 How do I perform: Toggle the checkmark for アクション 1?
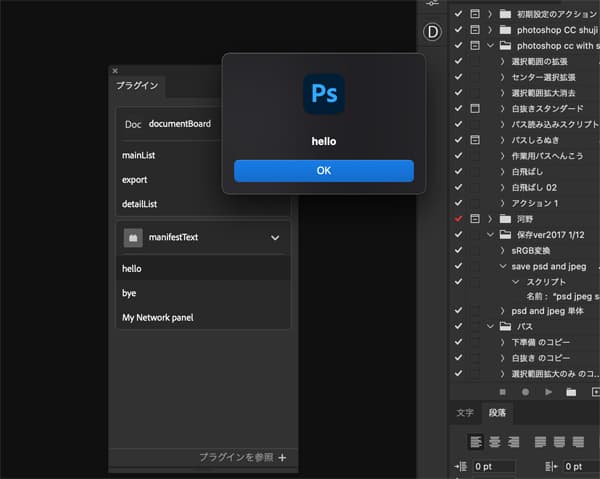point(458,203)
